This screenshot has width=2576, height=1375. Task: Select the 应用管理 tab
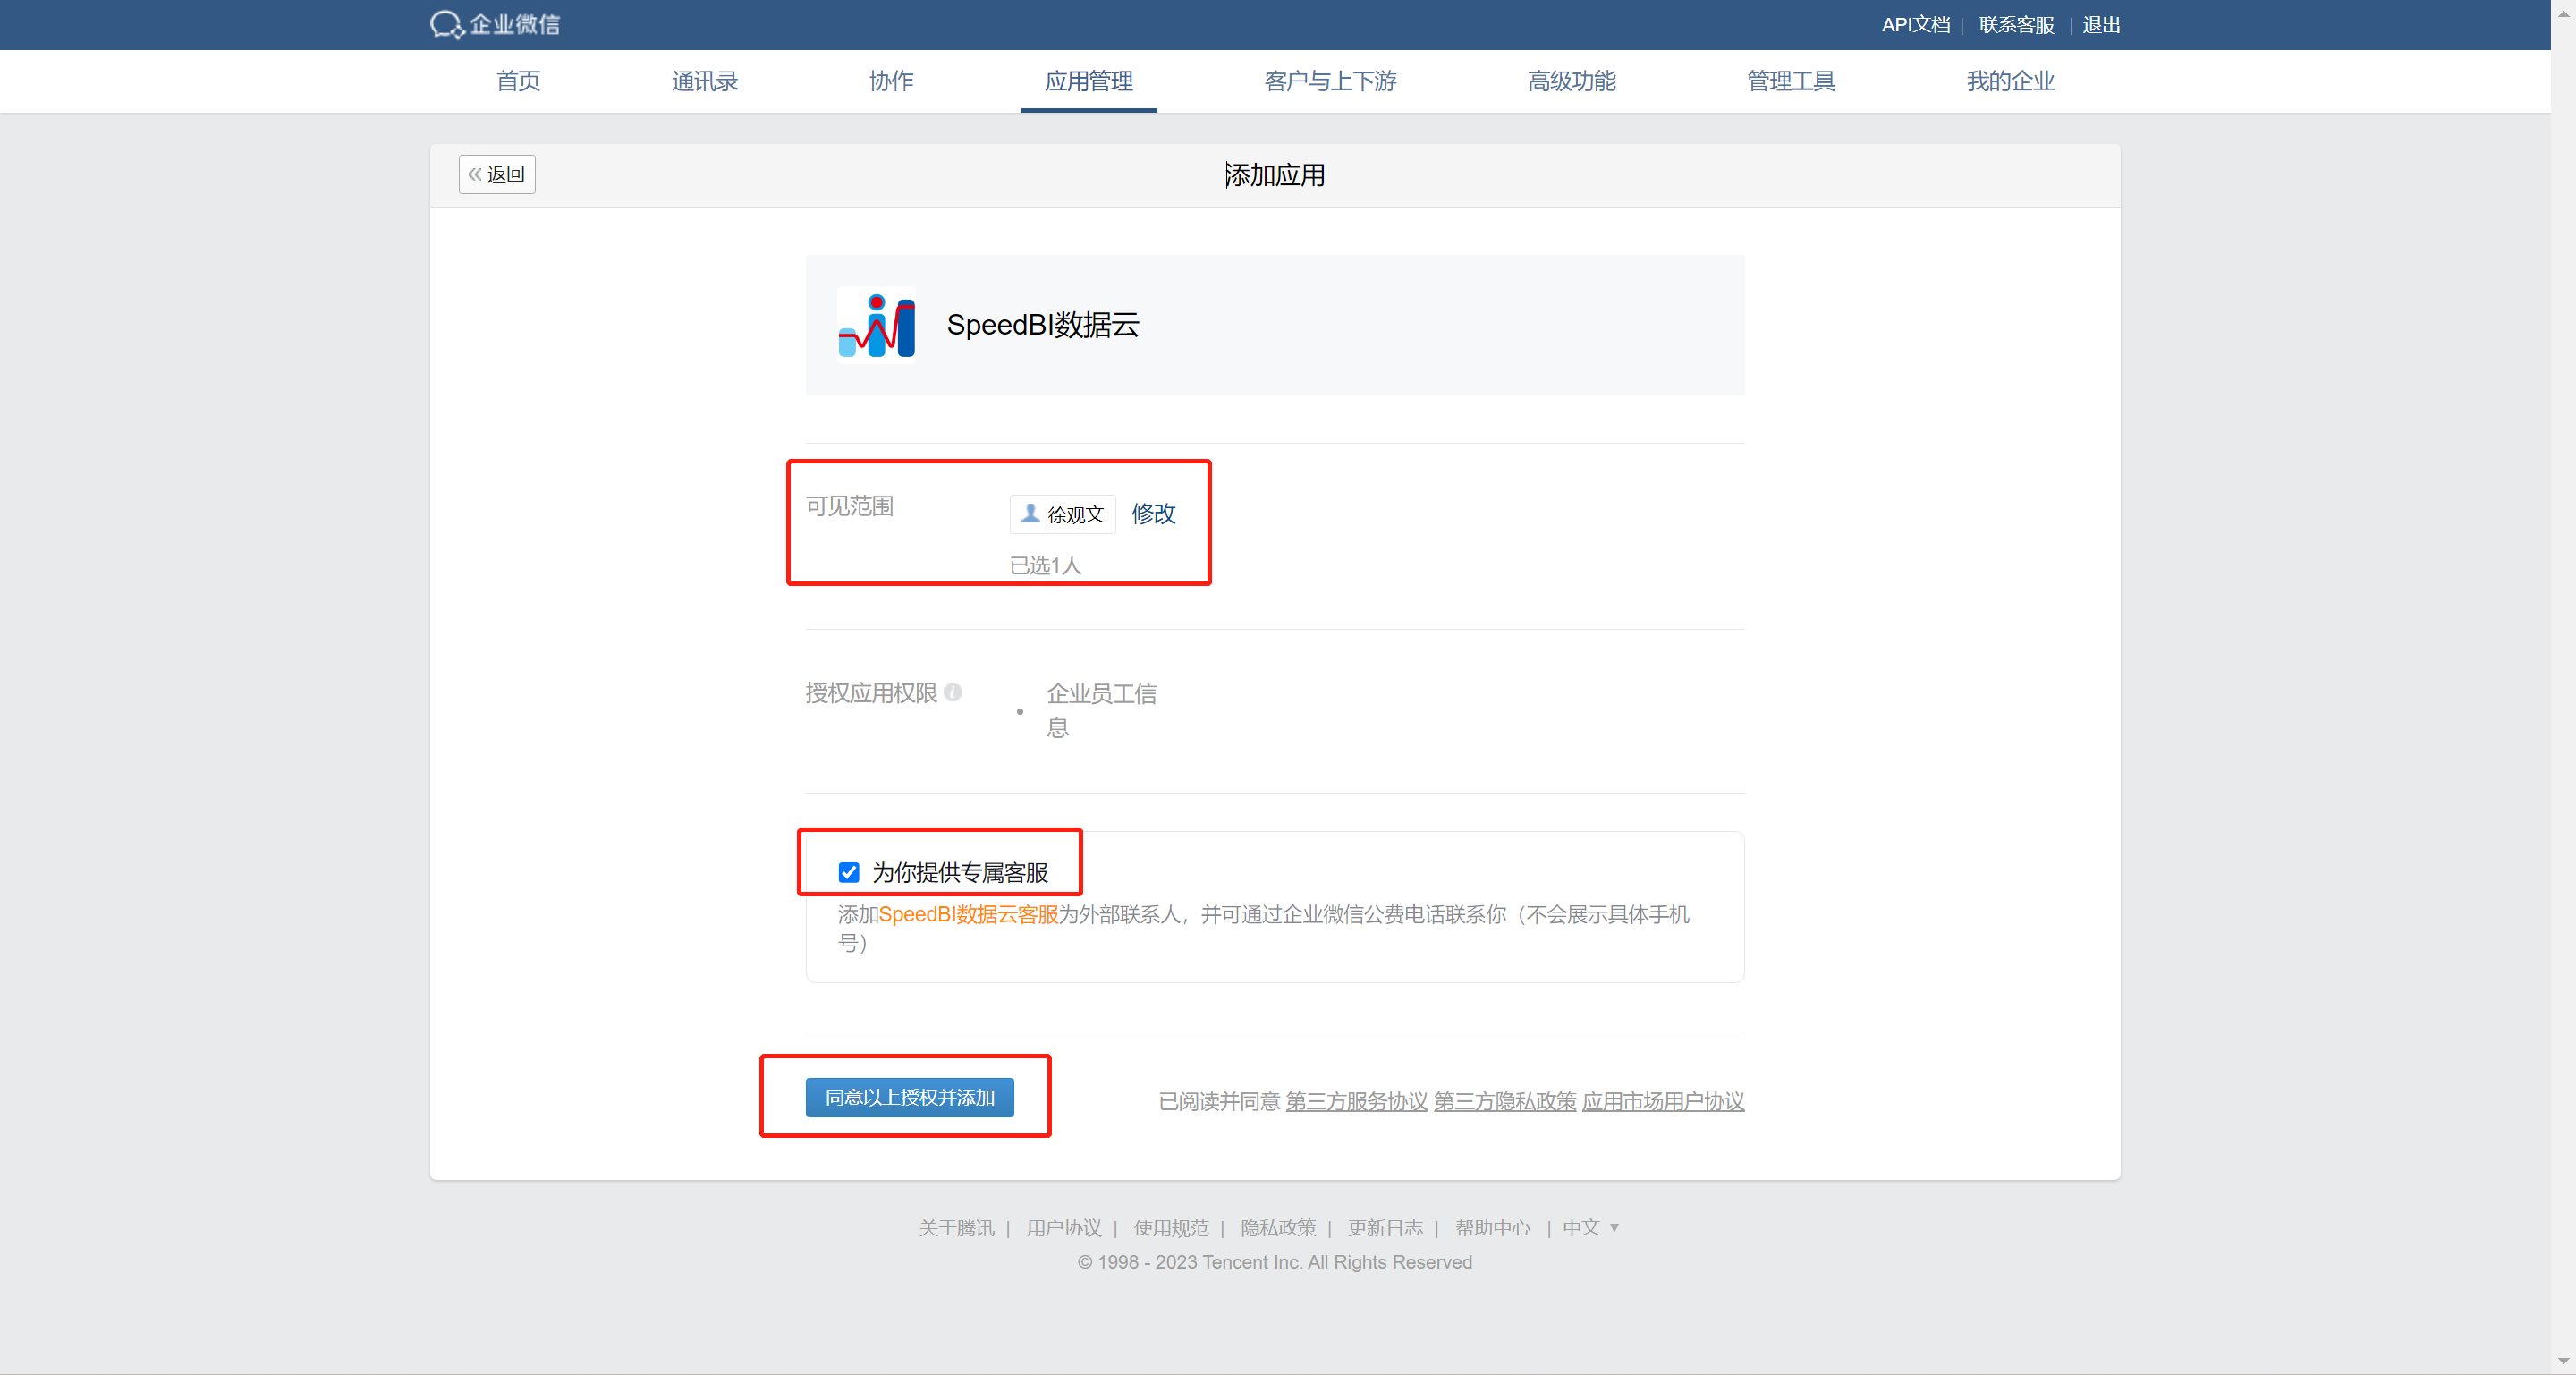(x=1088, y=81)
